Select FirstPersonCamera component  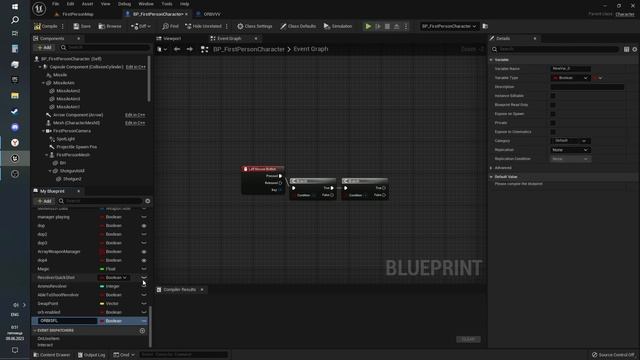click(x=72, y=131)
